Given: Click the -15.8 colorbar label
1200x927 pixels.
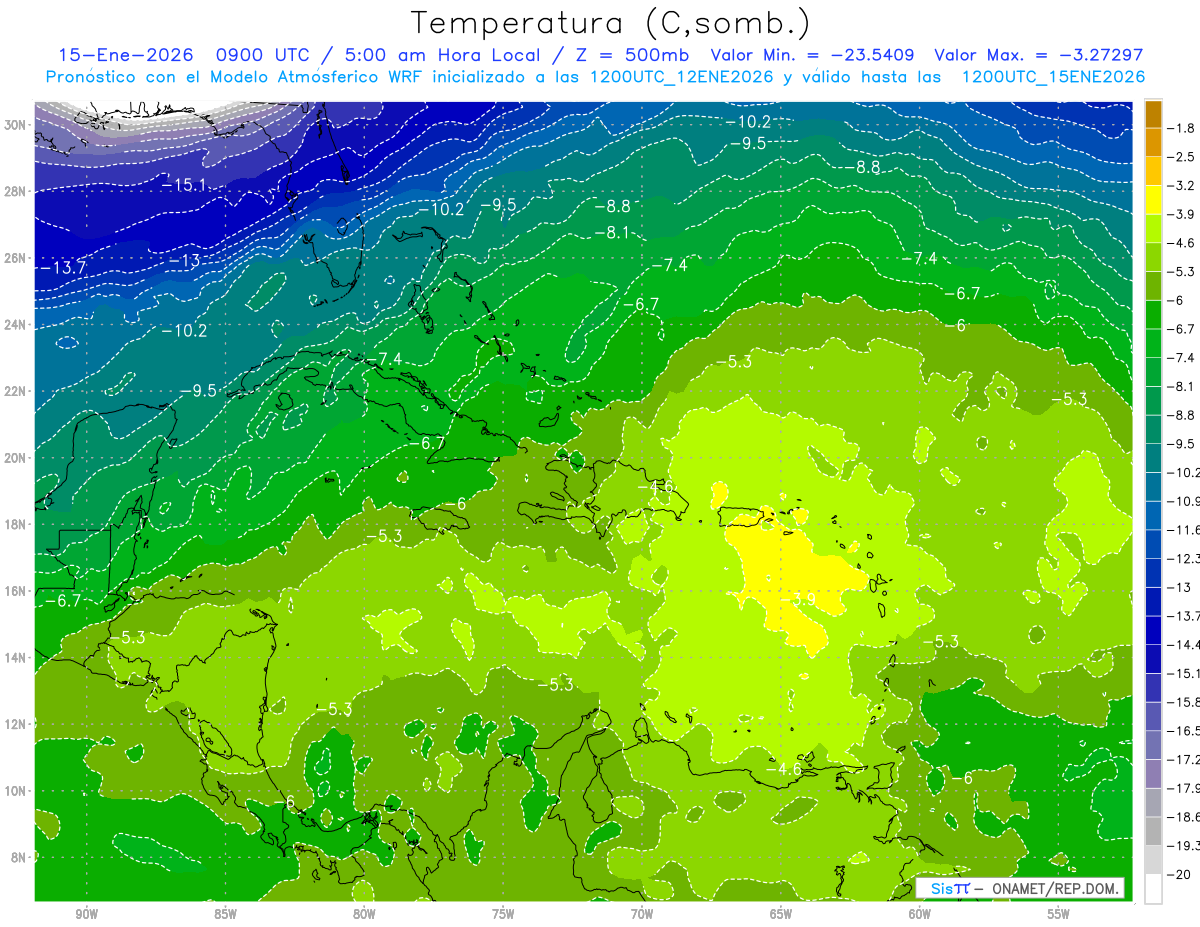Looking at the screenshot, I should coord(1186,702).
